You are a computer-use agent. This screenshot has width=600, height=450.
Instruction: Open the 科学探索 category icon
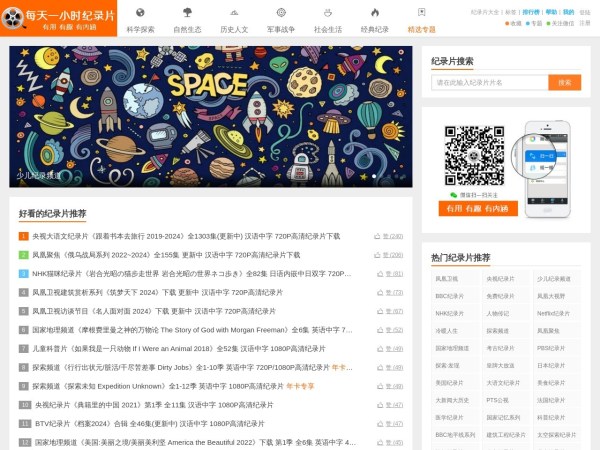(x=139, y=13)
